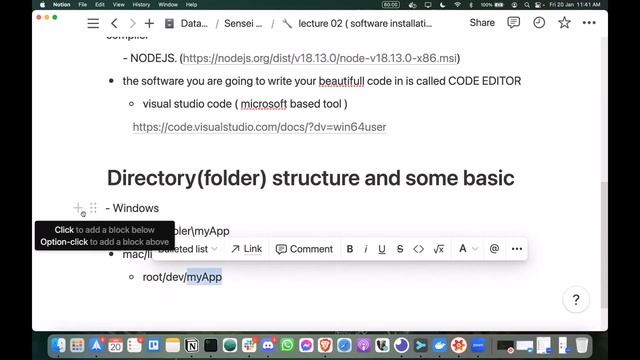Open Trash from the dock

pos(582,346)
